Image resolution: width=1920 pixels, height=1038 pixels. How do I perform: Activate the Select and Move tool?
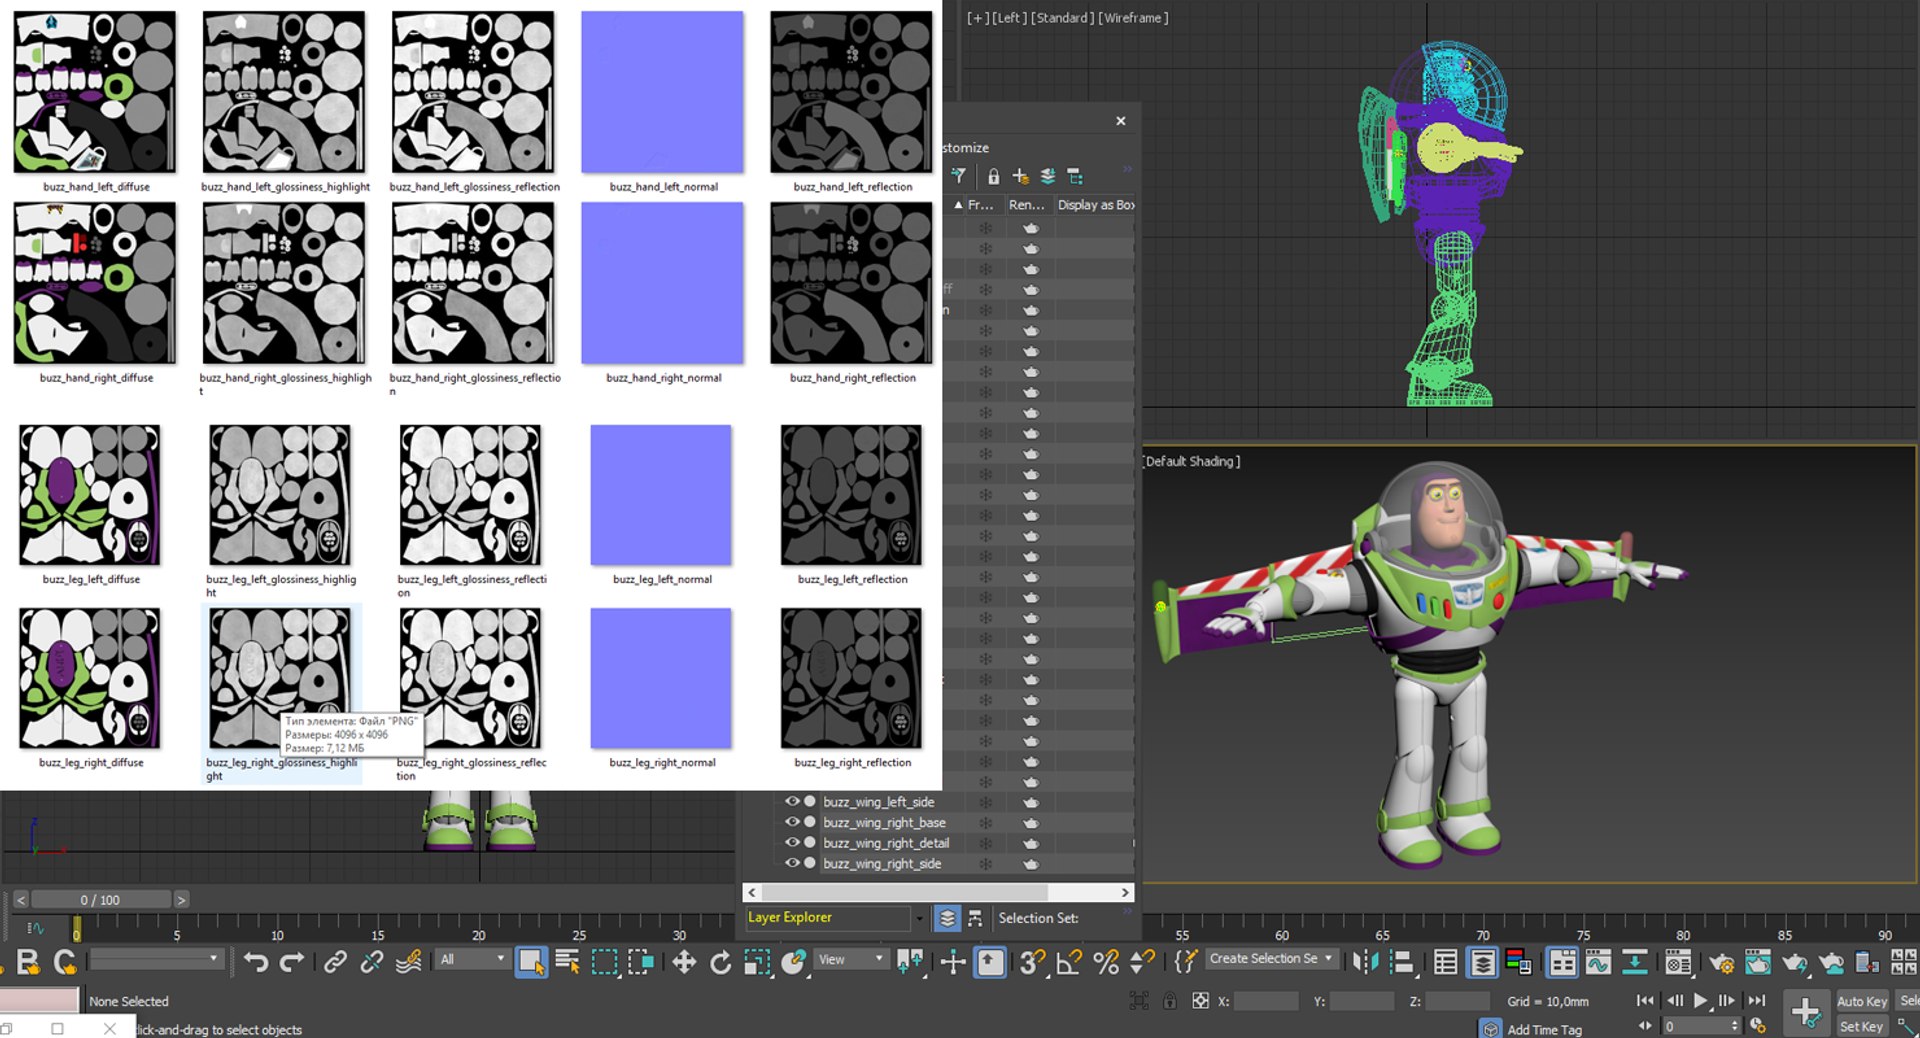click(x=684, y=962)
